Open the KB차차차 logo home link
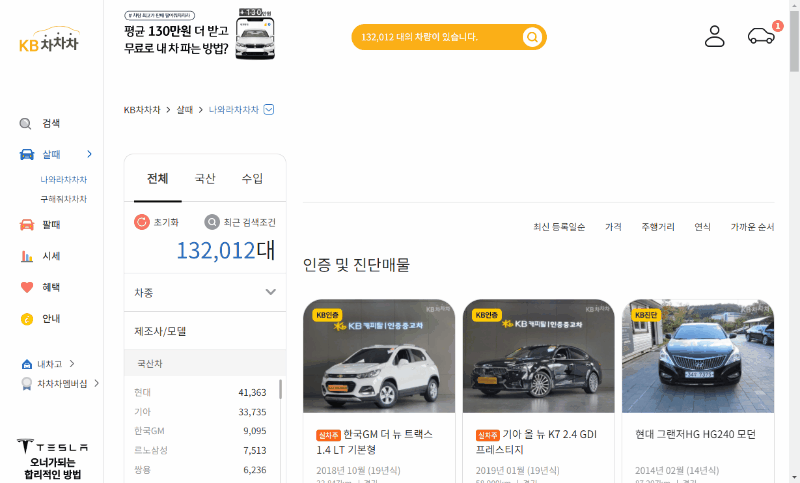800x483 pixels. tap(49, 40)
